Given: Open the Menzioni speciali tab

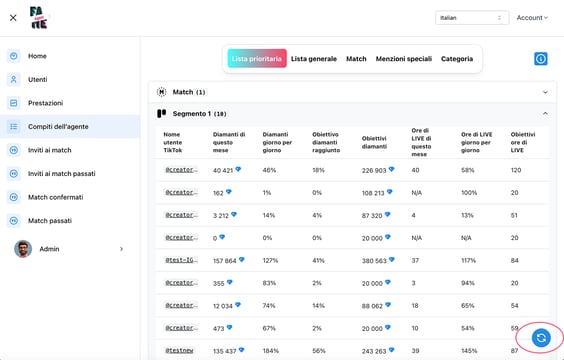Looking at the screenshot, I should point(404,59).
